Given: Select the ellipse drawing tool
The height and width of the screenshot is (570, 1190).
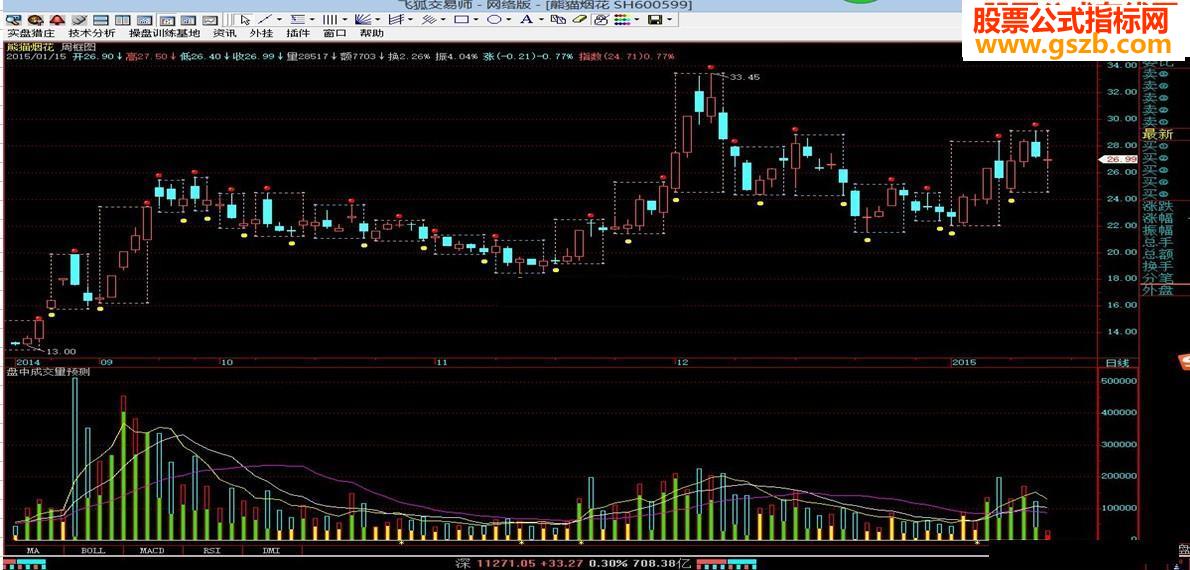Looking at the screenshot, I should (493, 20).
